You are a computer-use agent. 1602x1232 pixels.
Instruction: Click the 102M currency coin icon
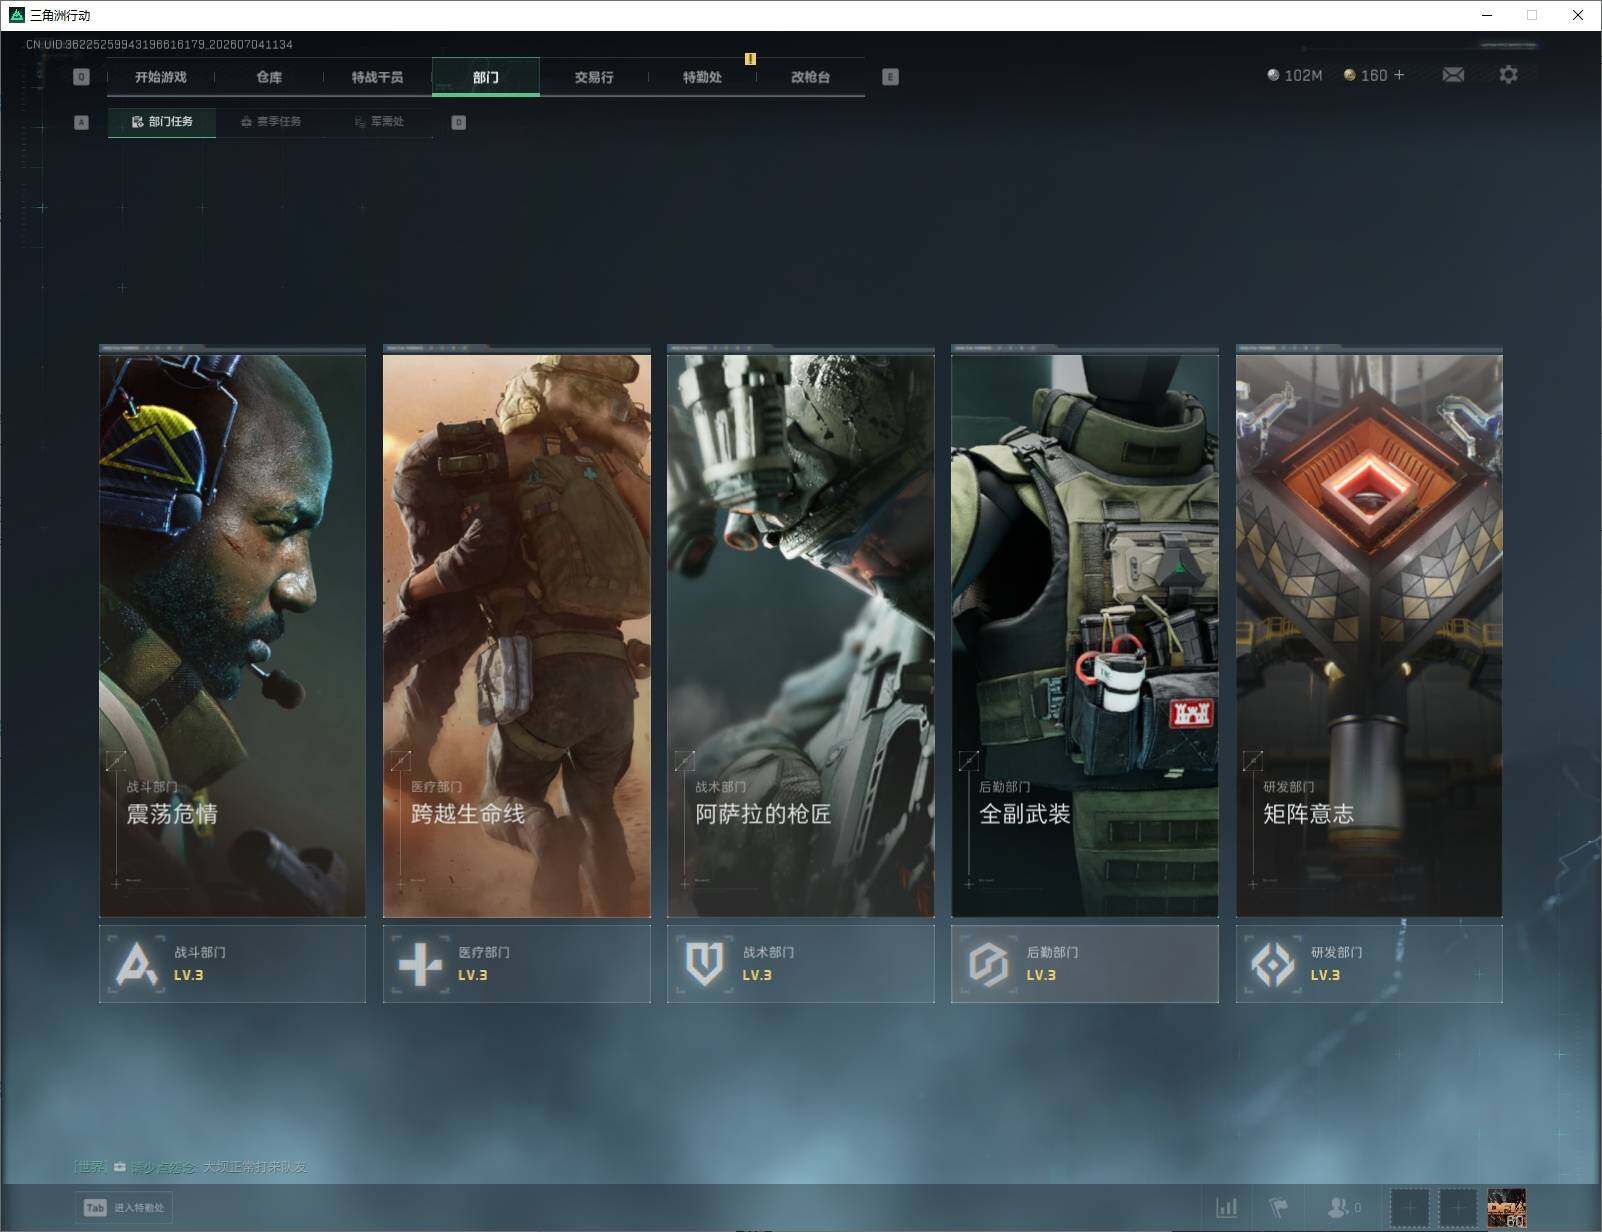pyautogui.click(x=1273, y=75)
